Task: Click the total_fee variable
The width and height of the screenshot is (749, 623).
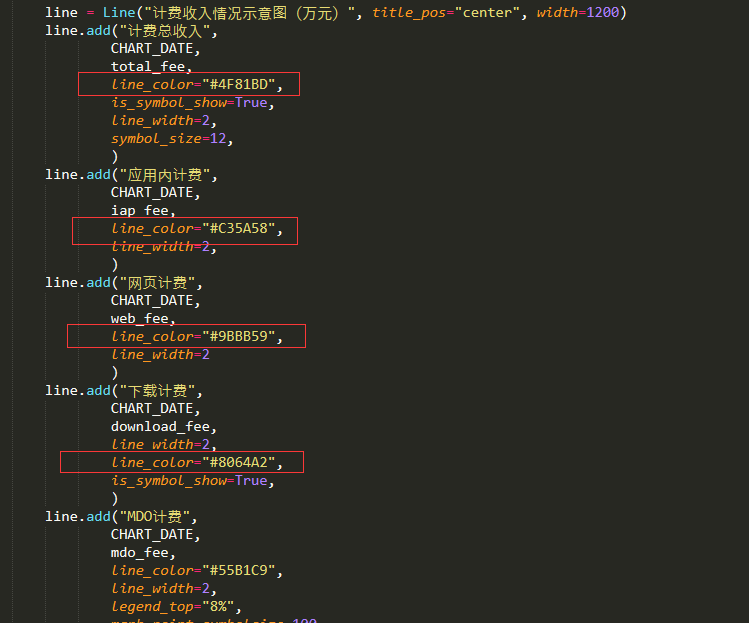Action: [148, 66]
